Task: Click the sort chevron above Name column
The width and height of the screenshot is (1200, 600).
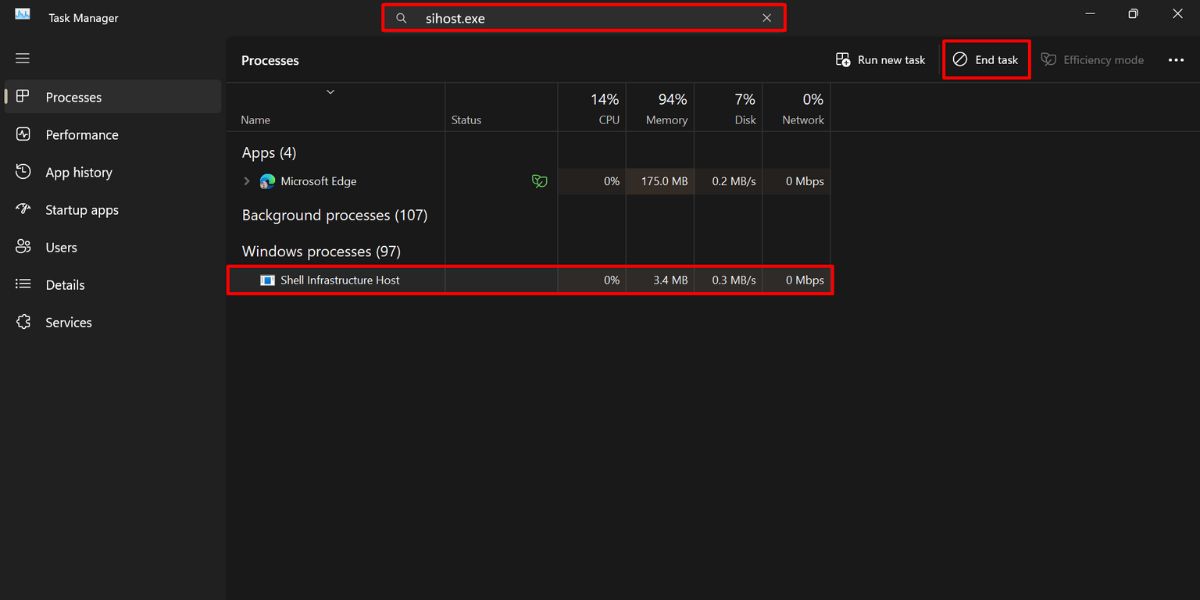Action: coord(330,89)
